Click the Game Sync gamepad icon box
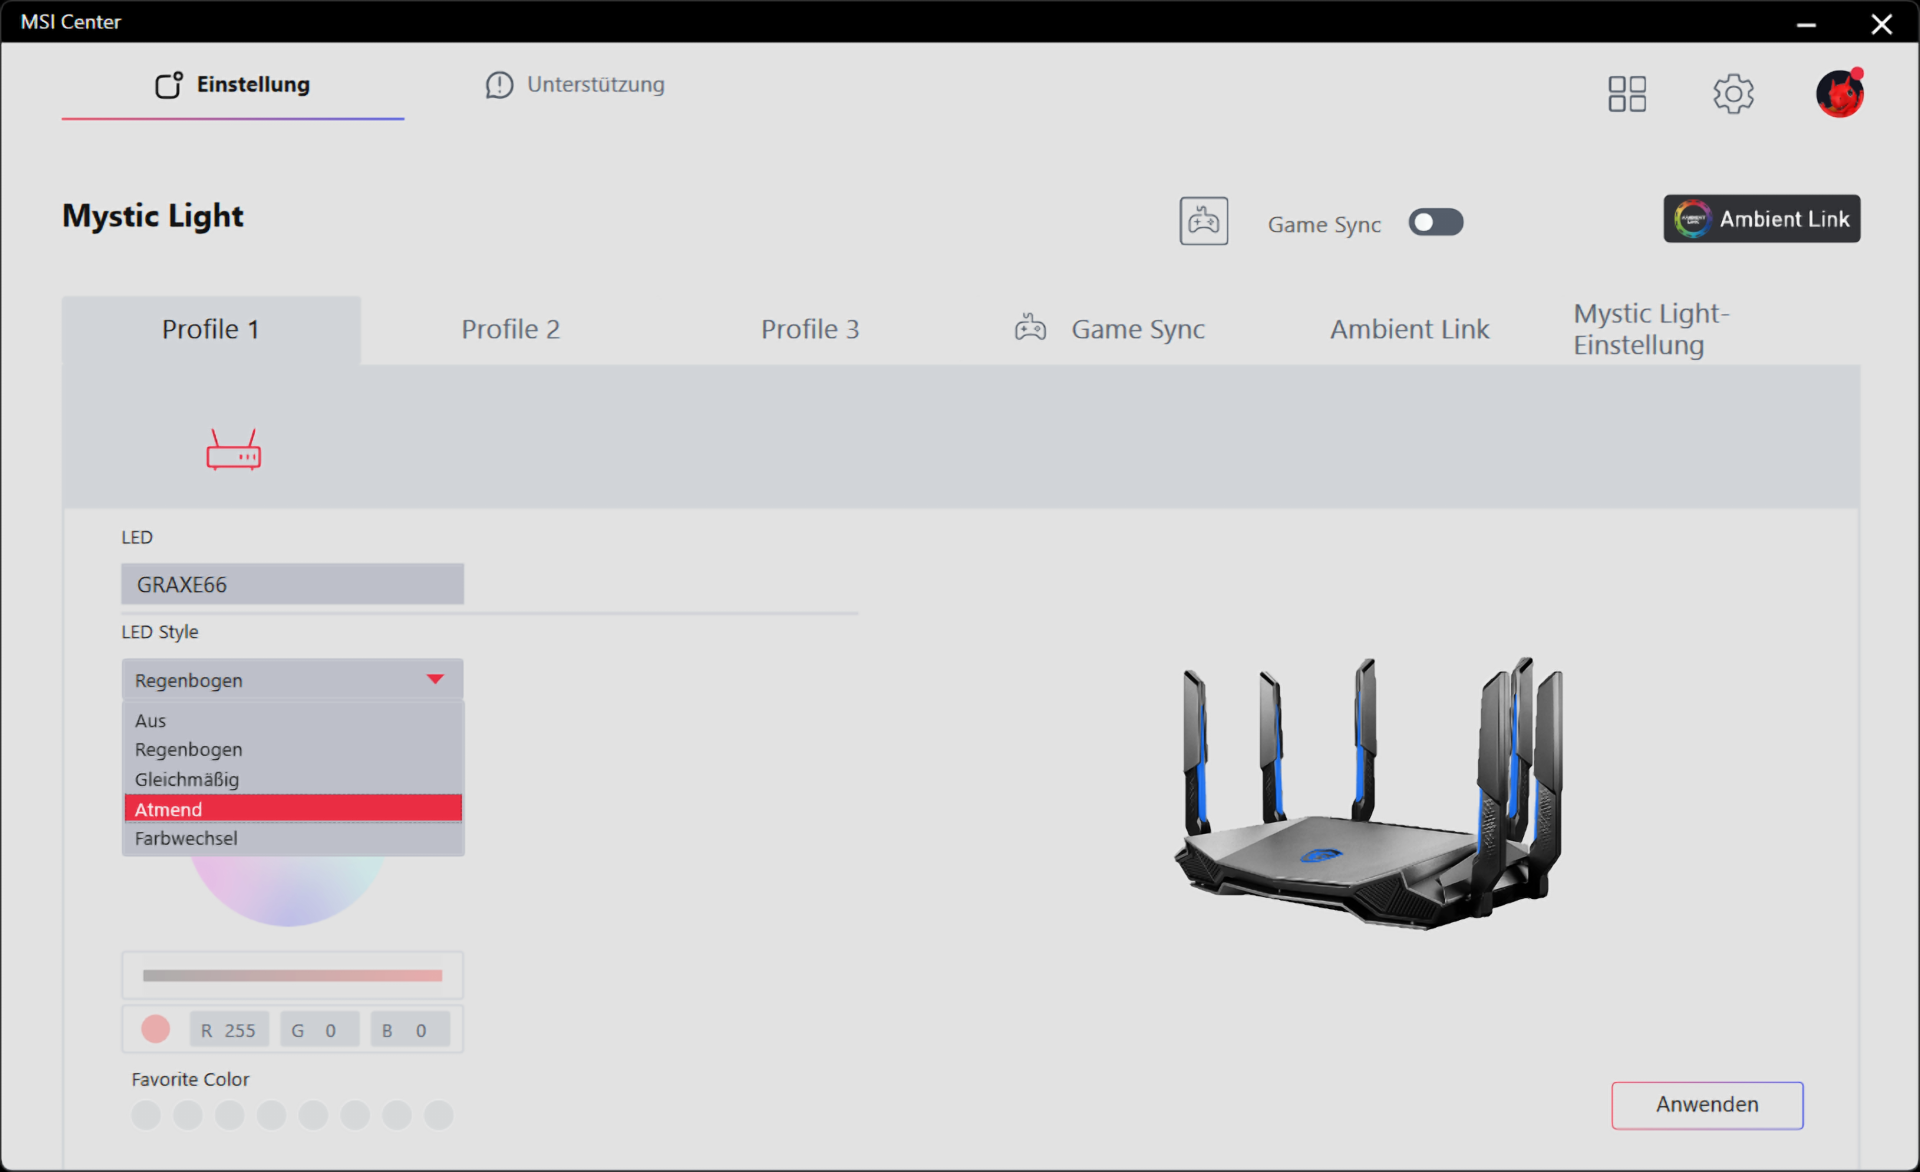Image resolution: width=1920 pixels, height=1172 pixels. [1203, 221]
